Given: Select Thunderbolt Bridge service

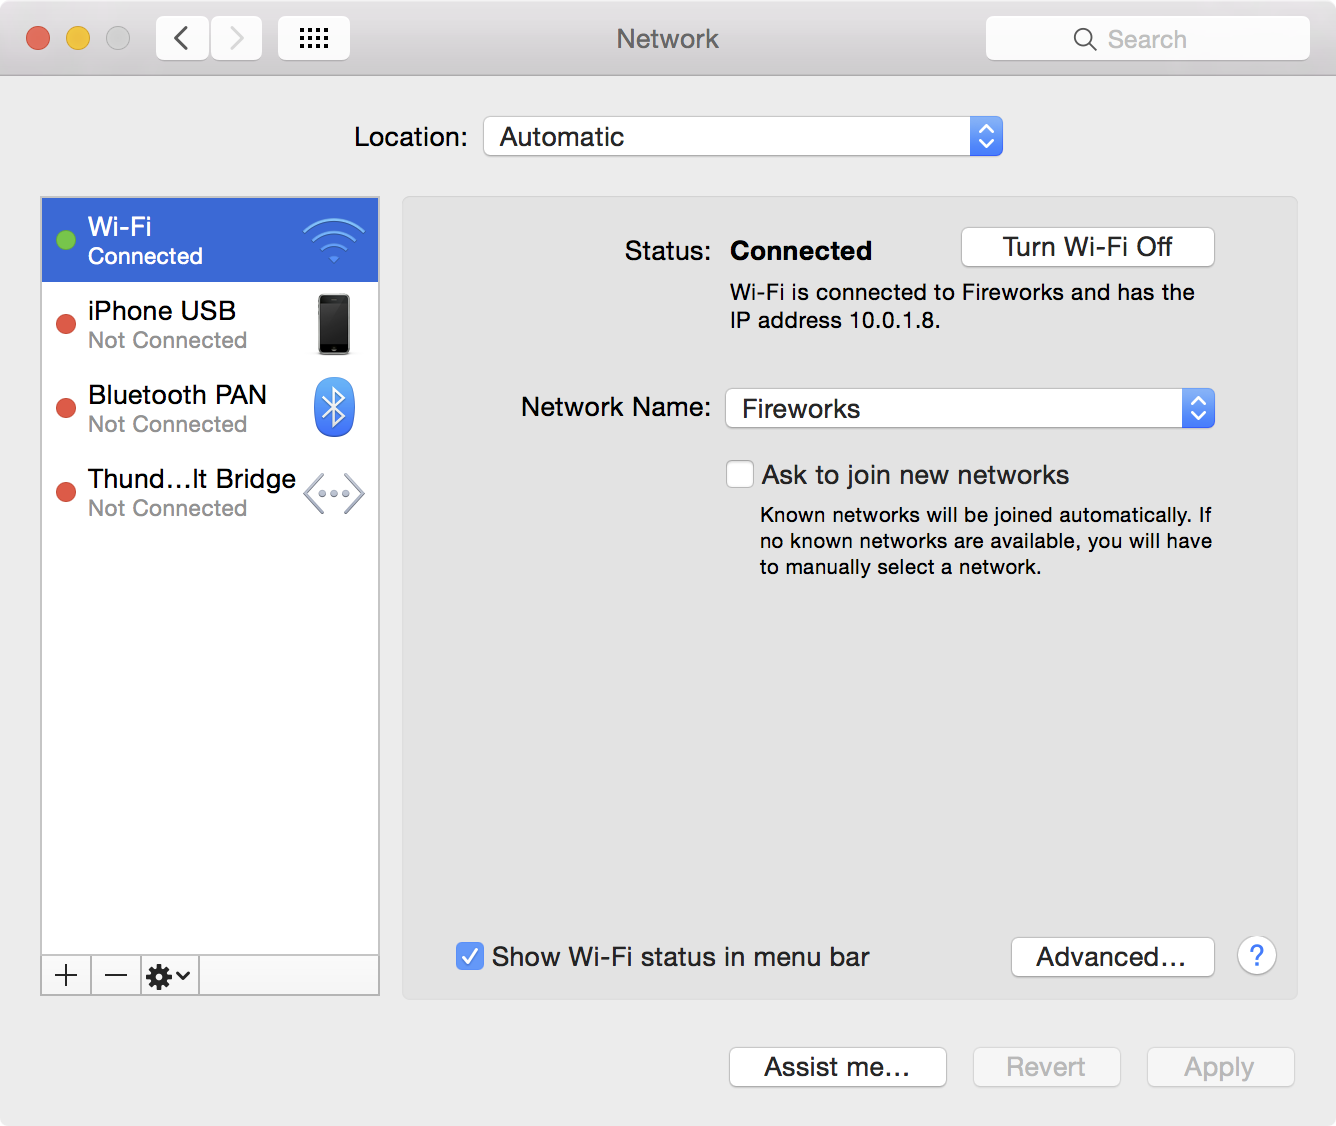Looking at the screenshot, I should (x=210, y=492).
